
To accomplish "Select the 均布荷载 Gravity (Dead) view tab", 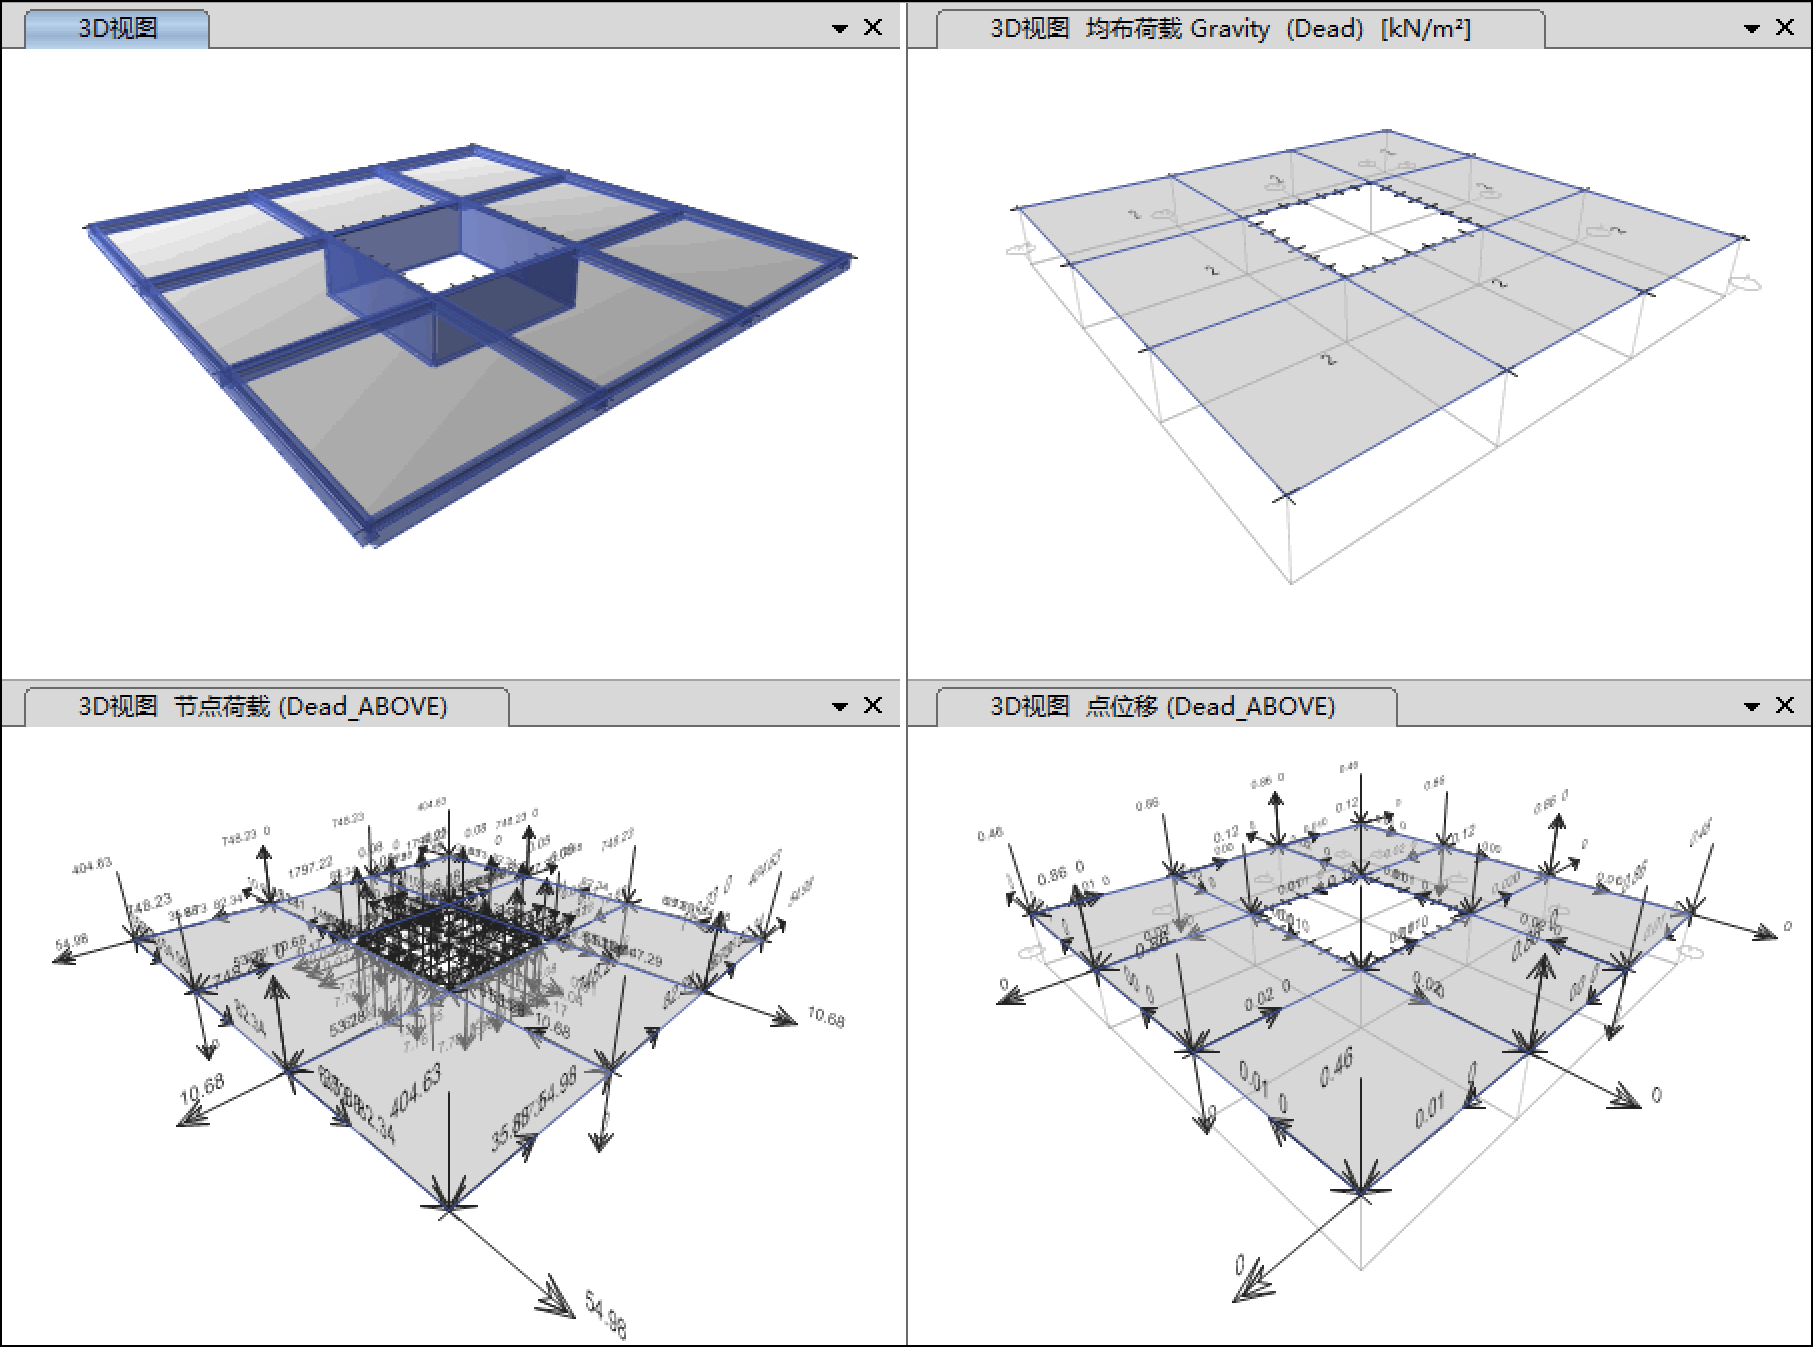I will coord(1230,28).
